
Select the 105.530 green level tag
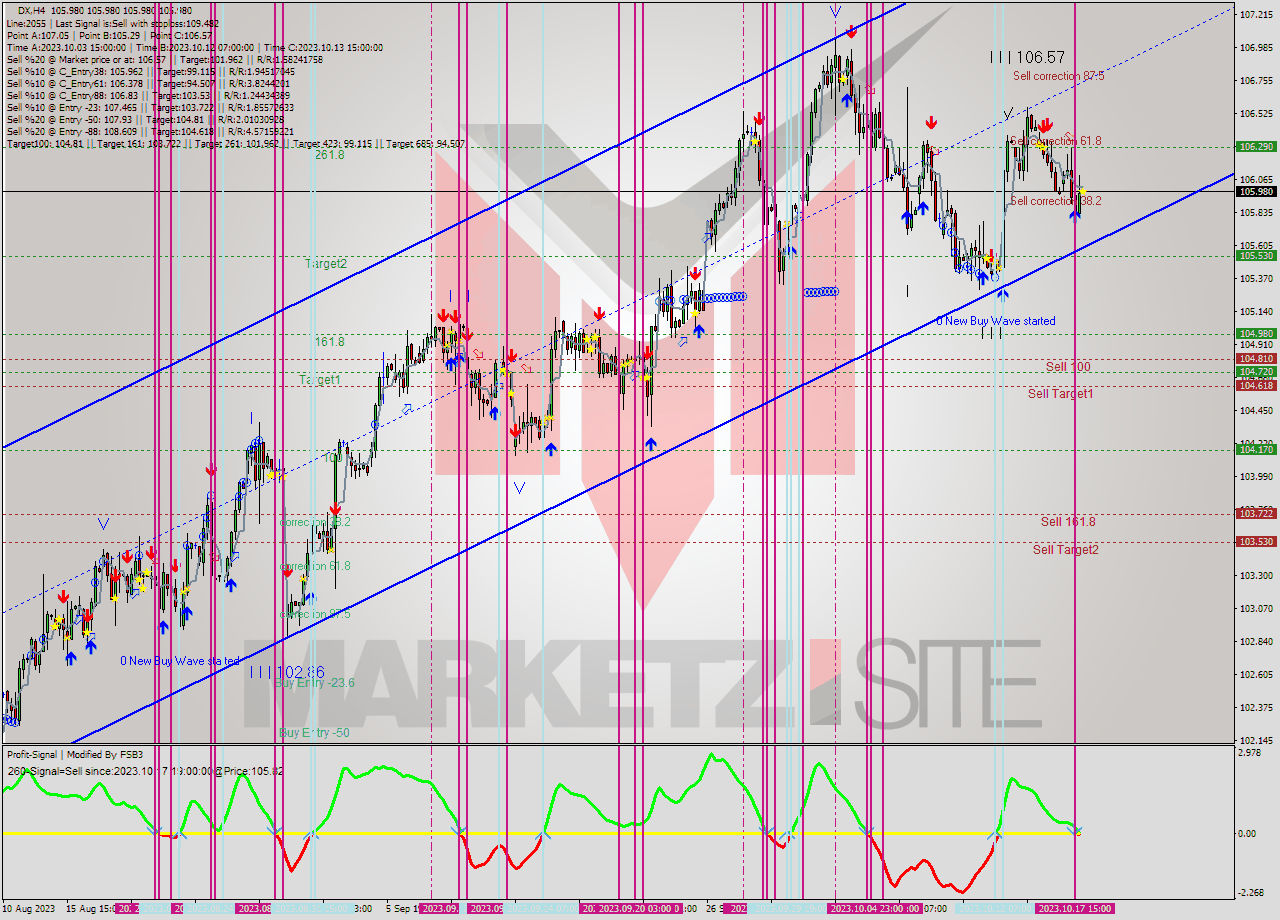(x=1256, y=256)
